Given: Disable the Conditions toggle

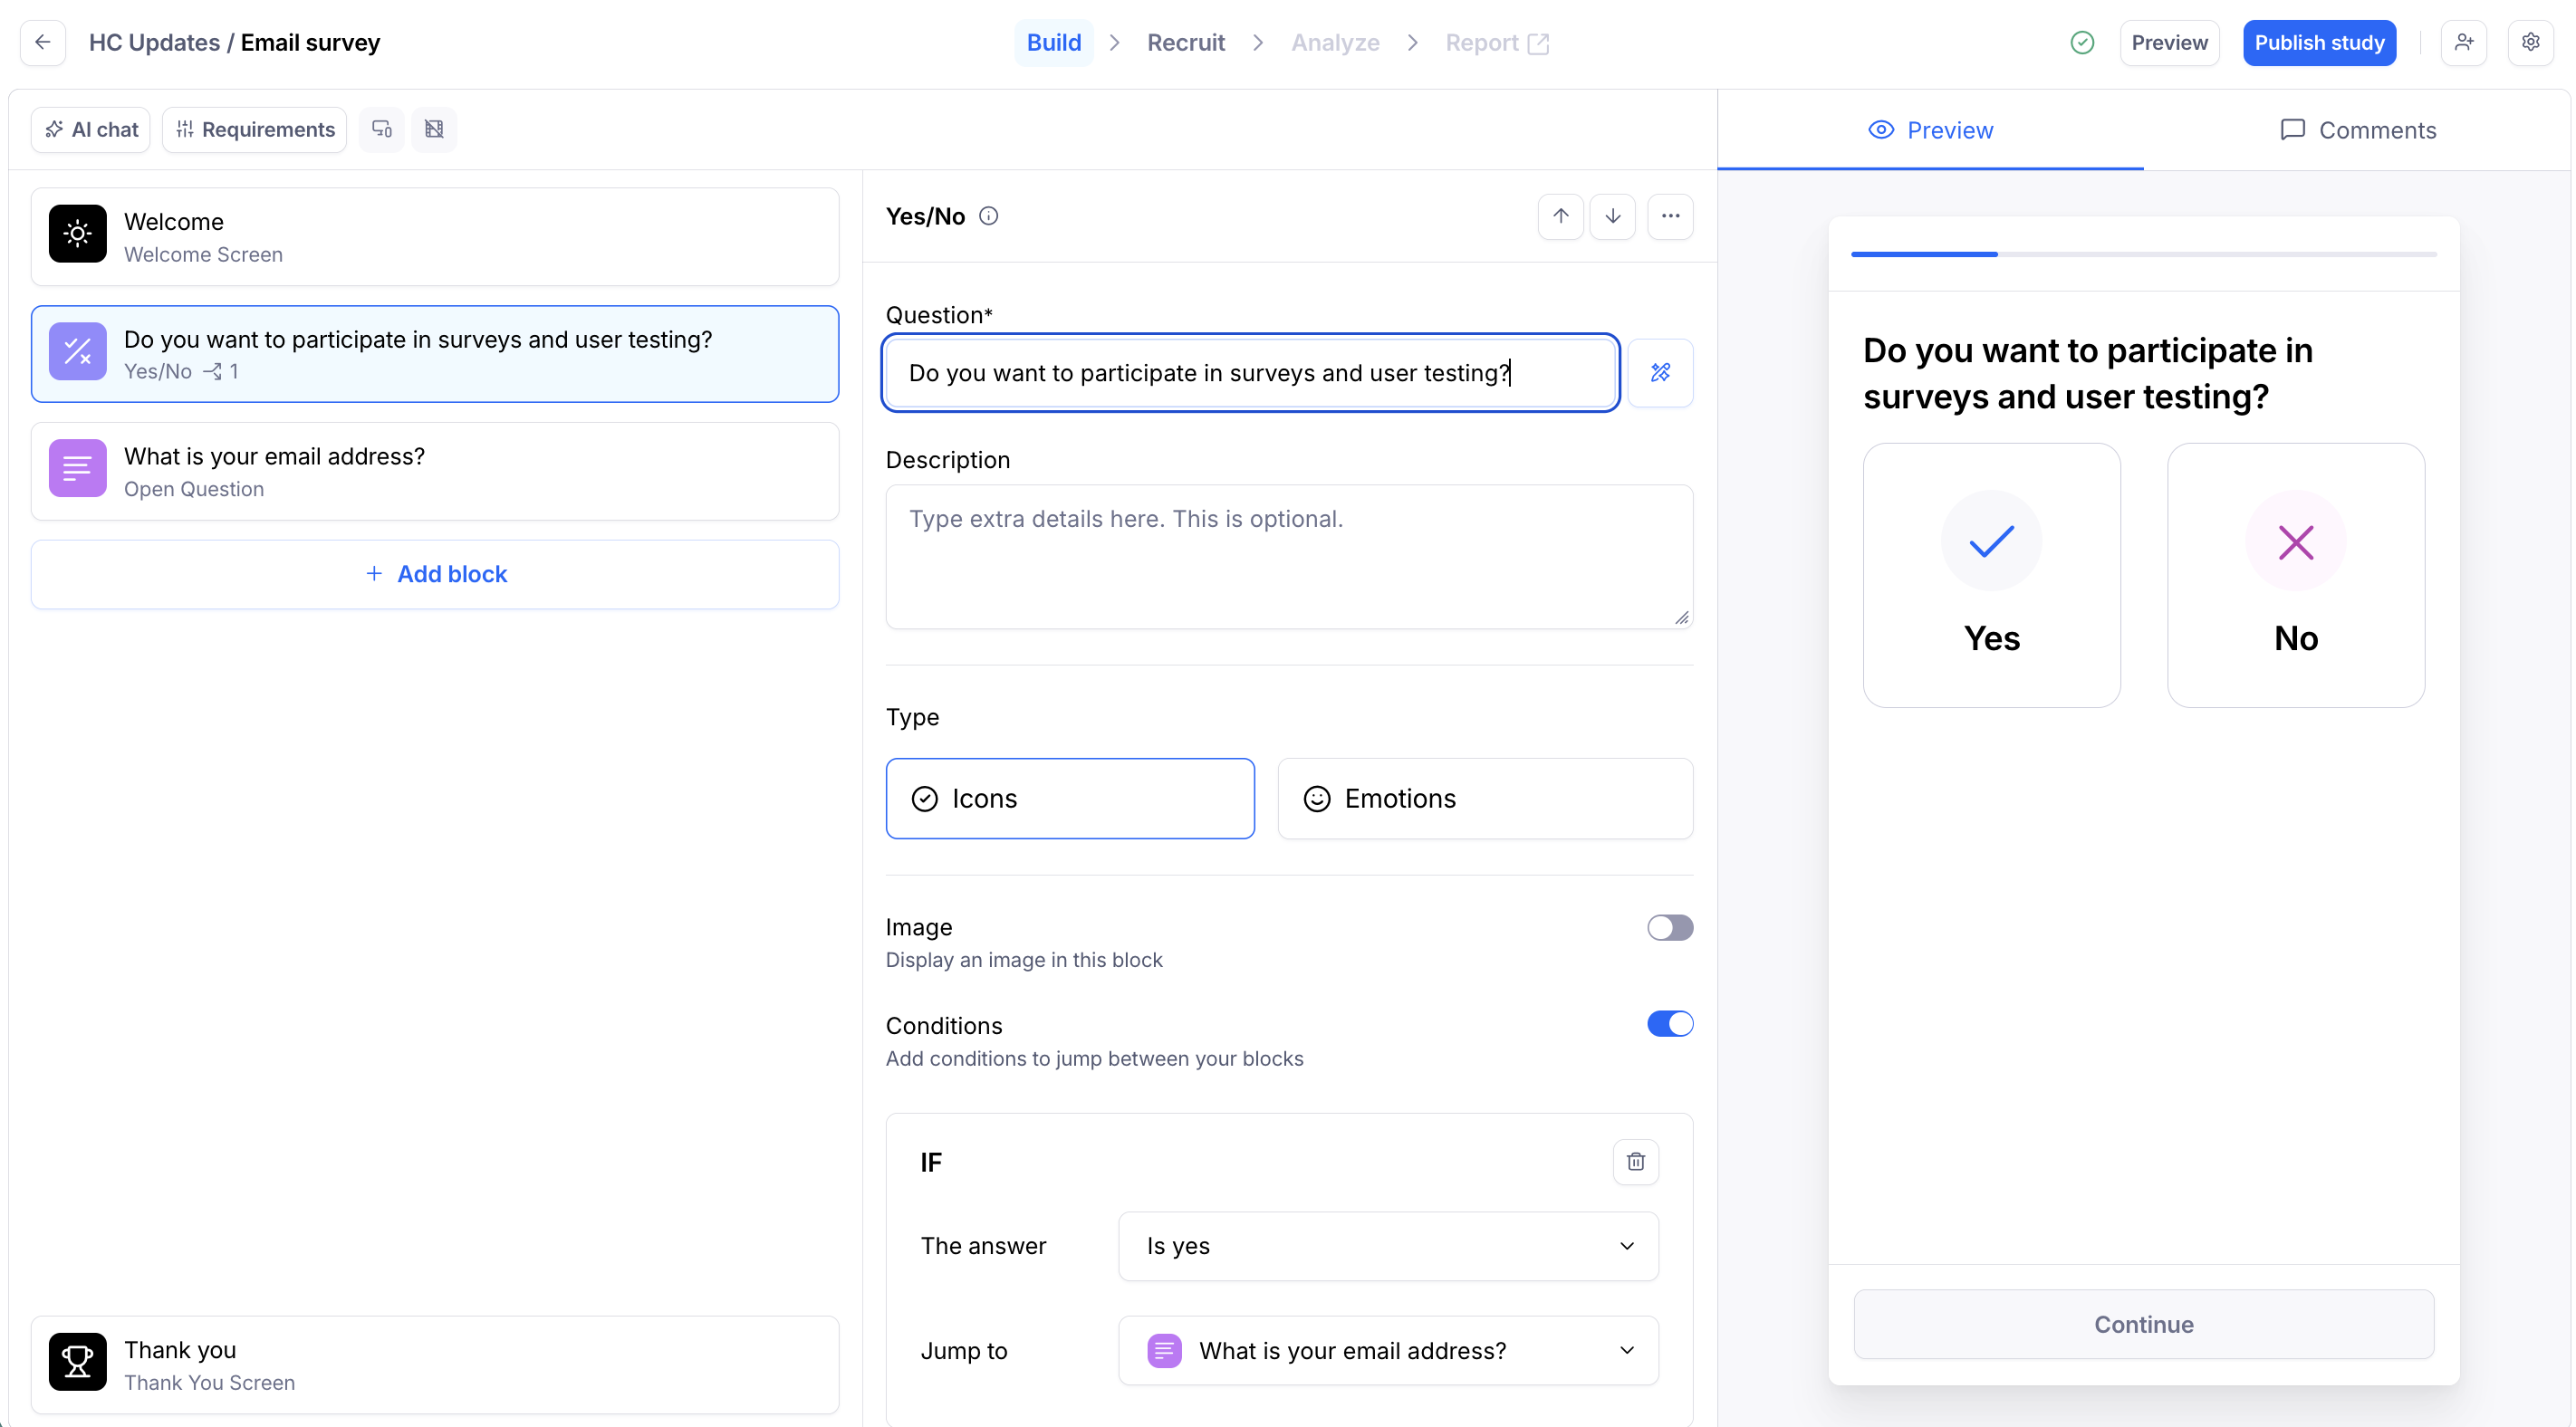Looking at the screenshot, I should [x=1670, y=1023].
